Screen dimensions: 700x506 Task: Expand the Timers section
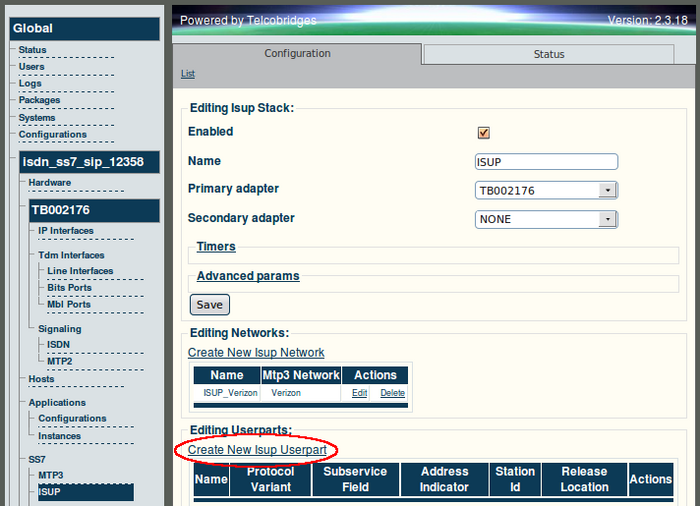(216, 246)
